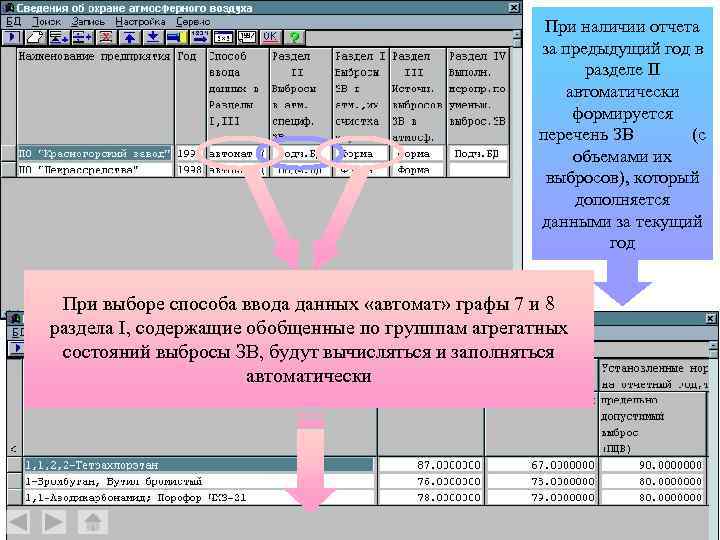The image size is (720, 540).
Task: Go to previous slide with left arrow
Action: pyautogui.click(x=19, y=522)
